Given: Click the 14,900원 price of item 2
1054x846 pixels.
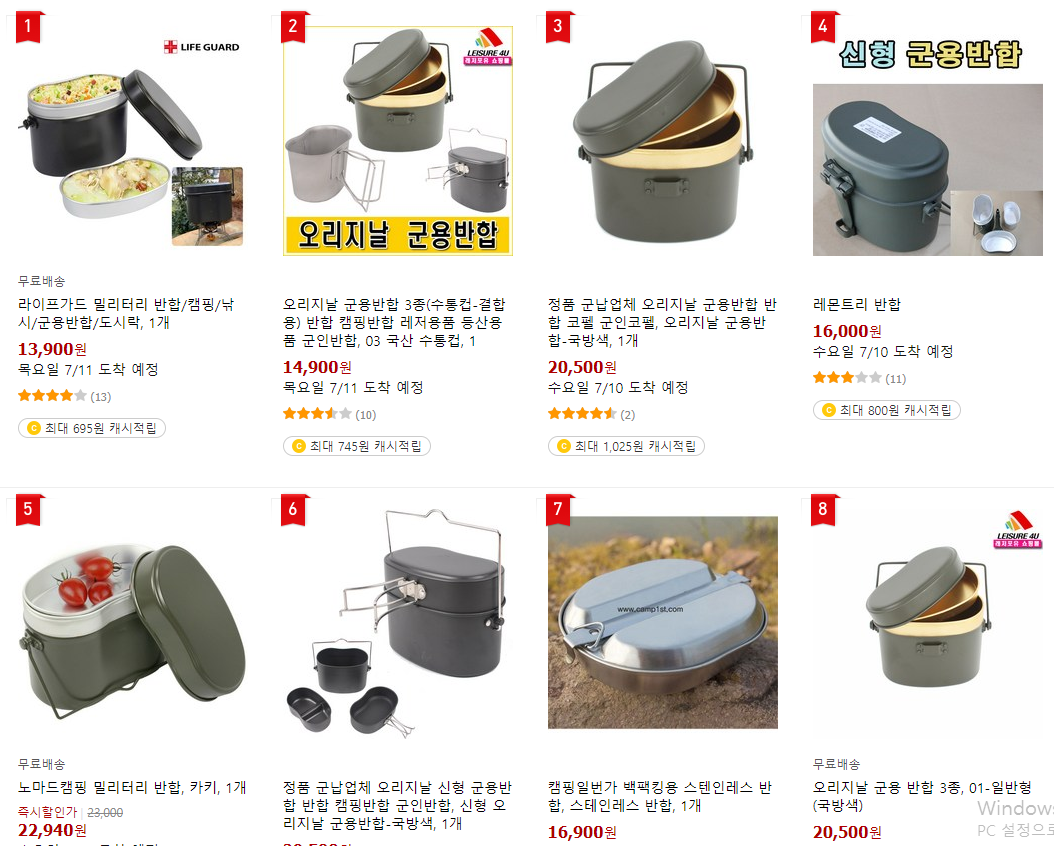Looking at the screenshot, I should pos(317,367).
